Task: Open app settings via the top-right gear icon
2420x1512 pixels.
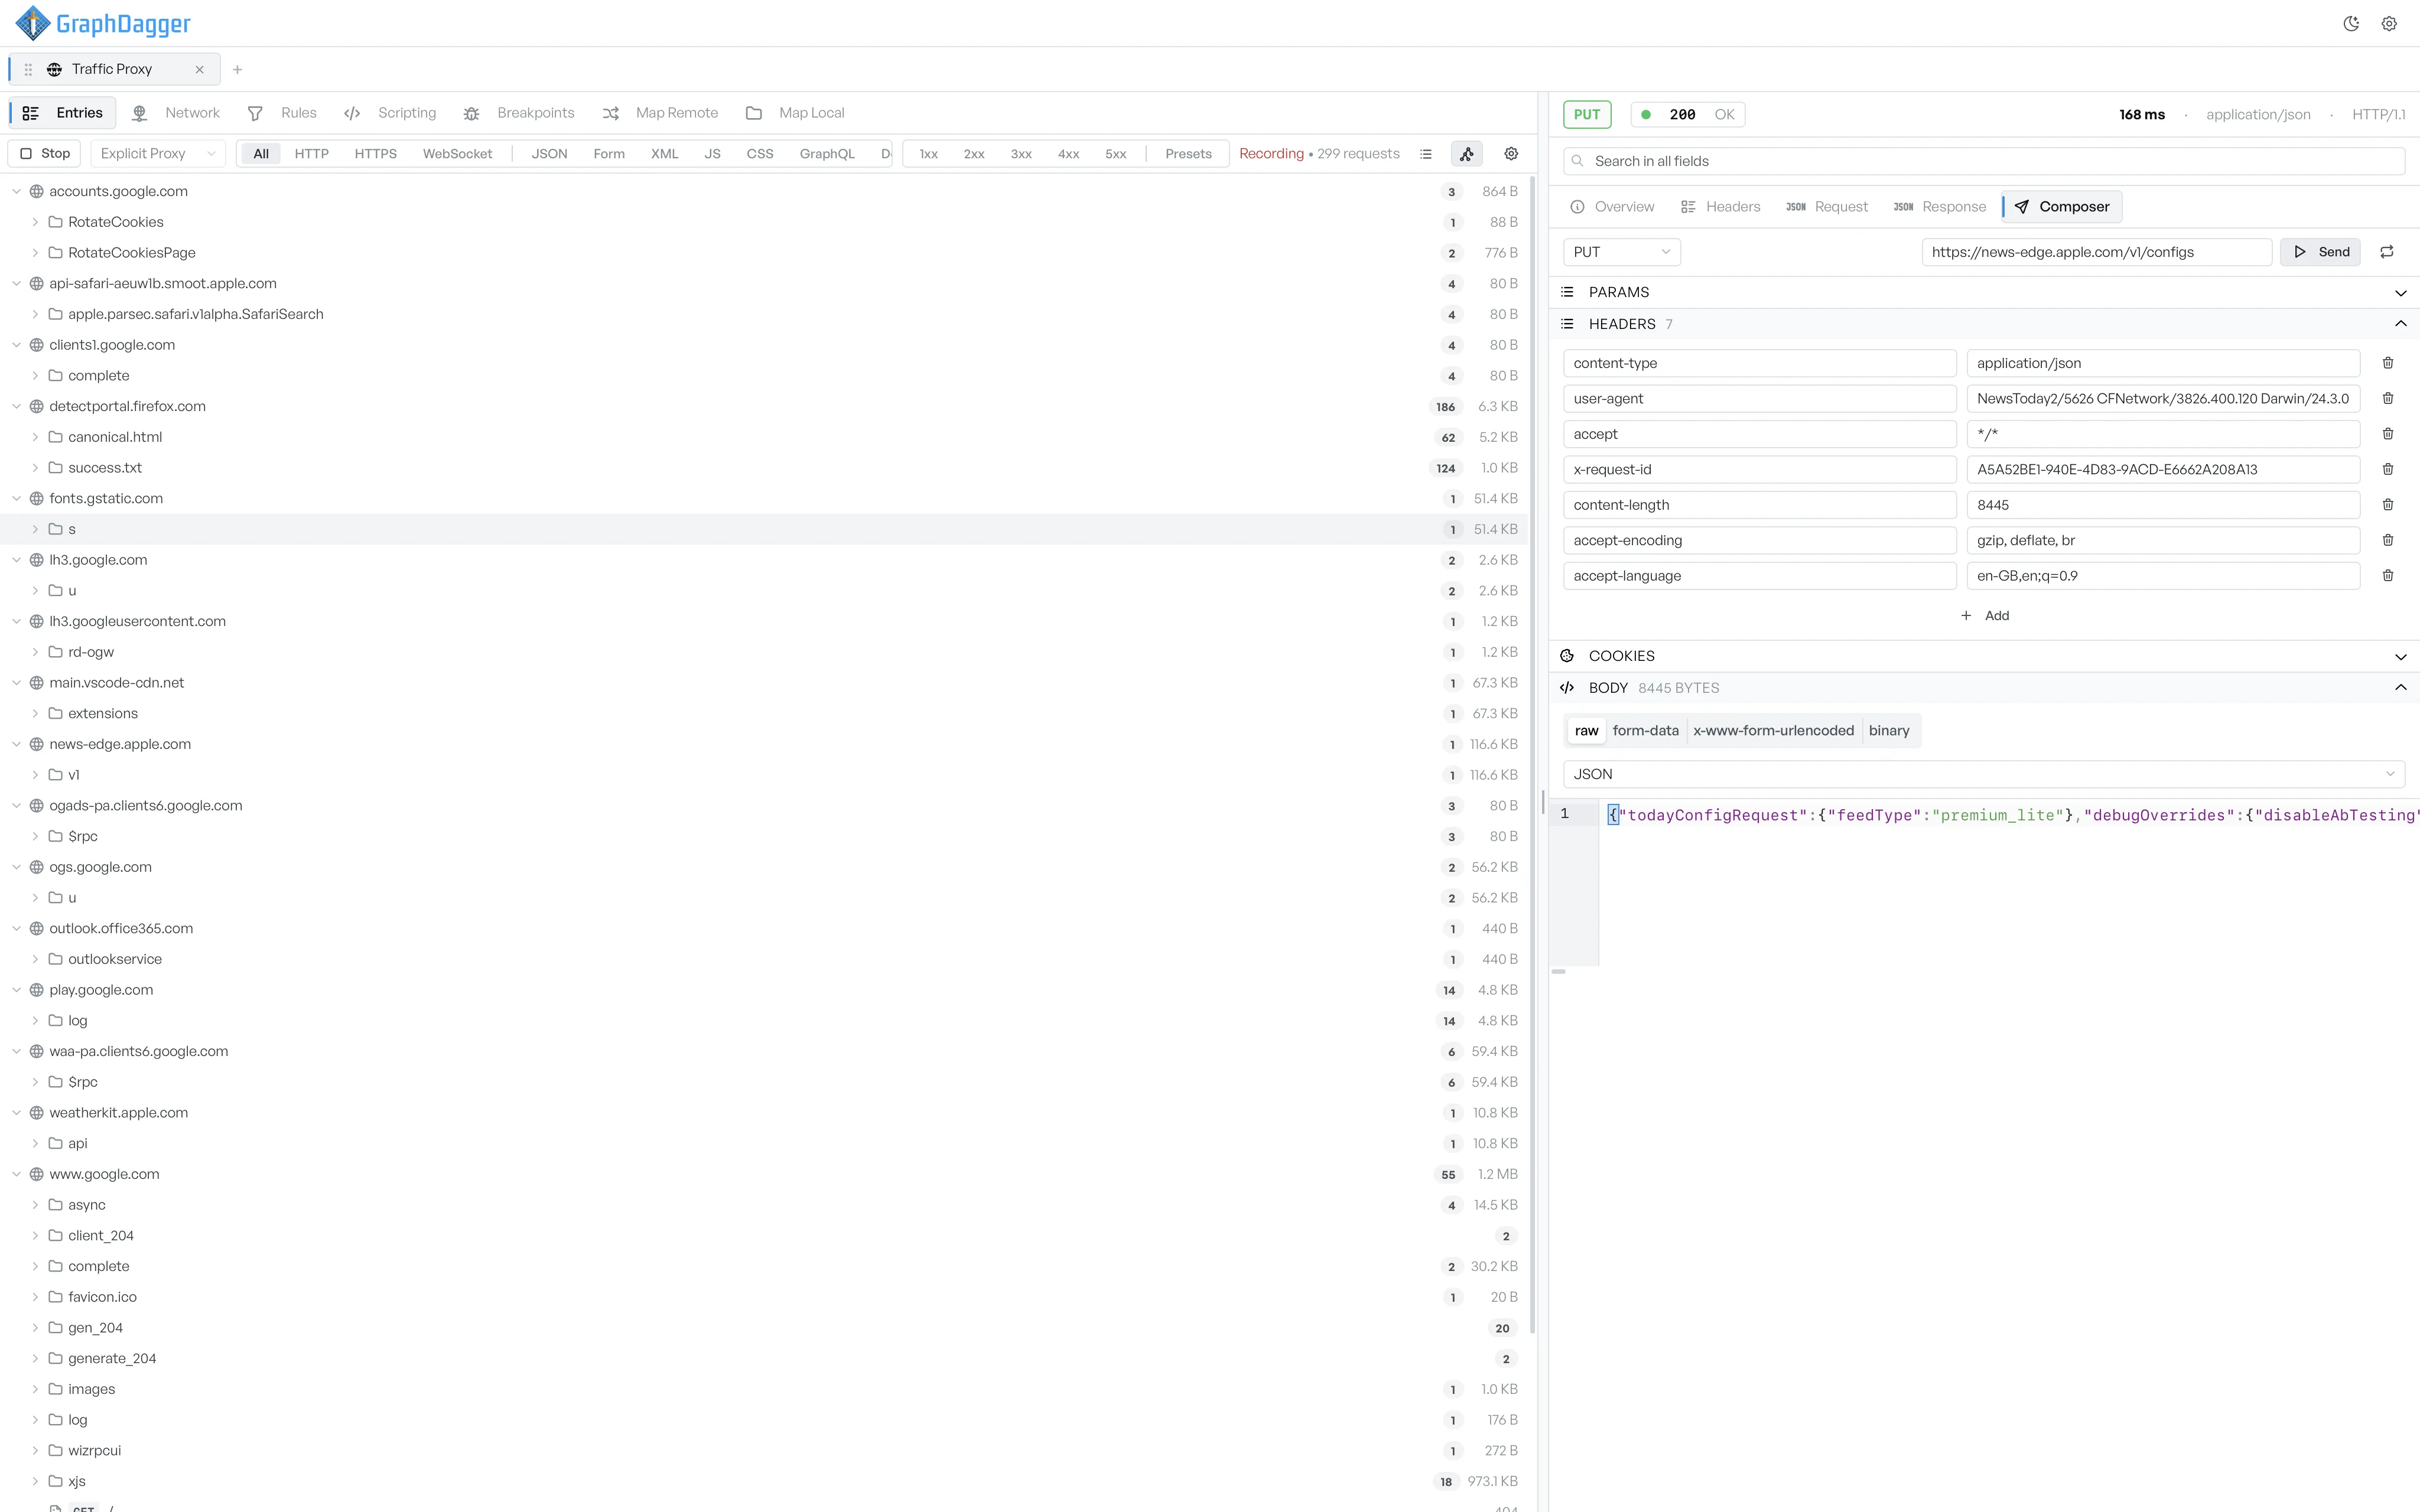Action: (x=2389, y=24)
